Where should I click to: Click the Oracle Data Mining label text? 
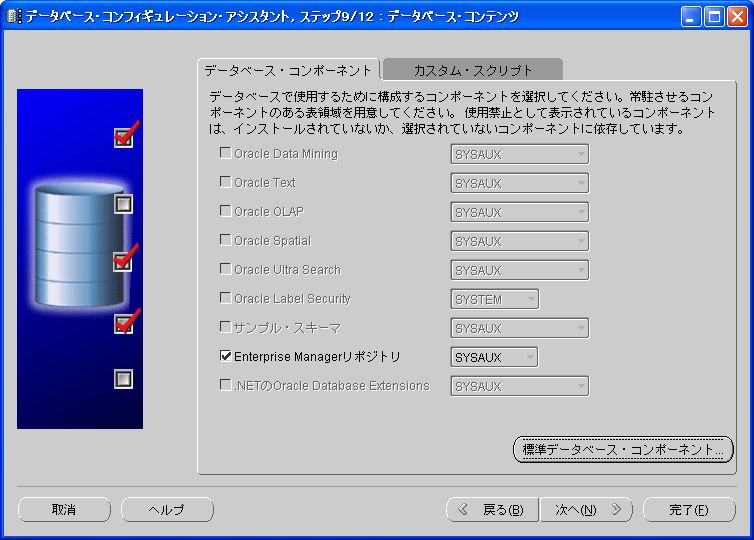pyautogui.click(x=286, y=154)
